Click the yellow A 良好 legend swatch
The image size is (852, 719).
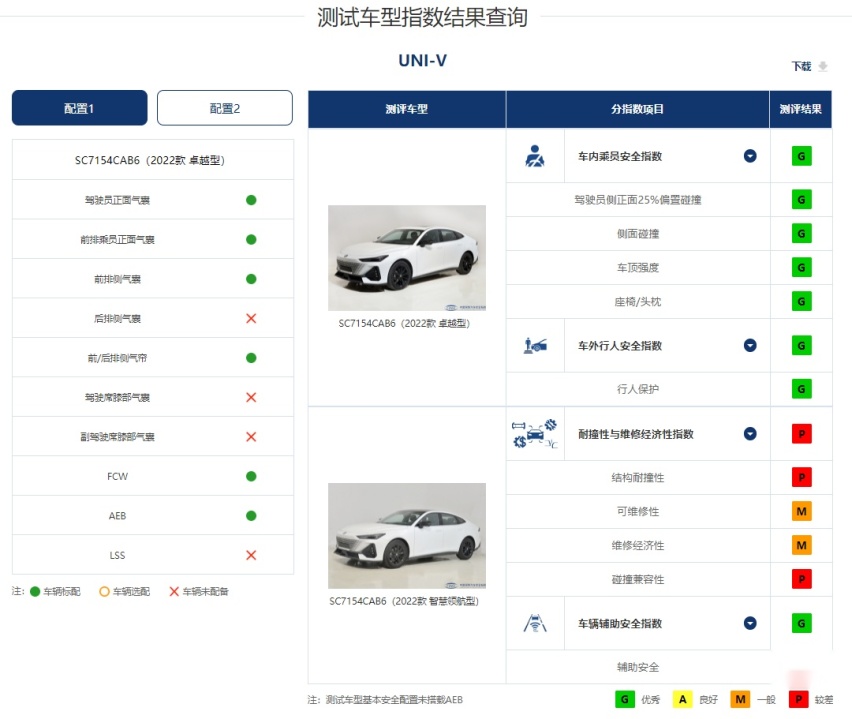pos(682,699)
